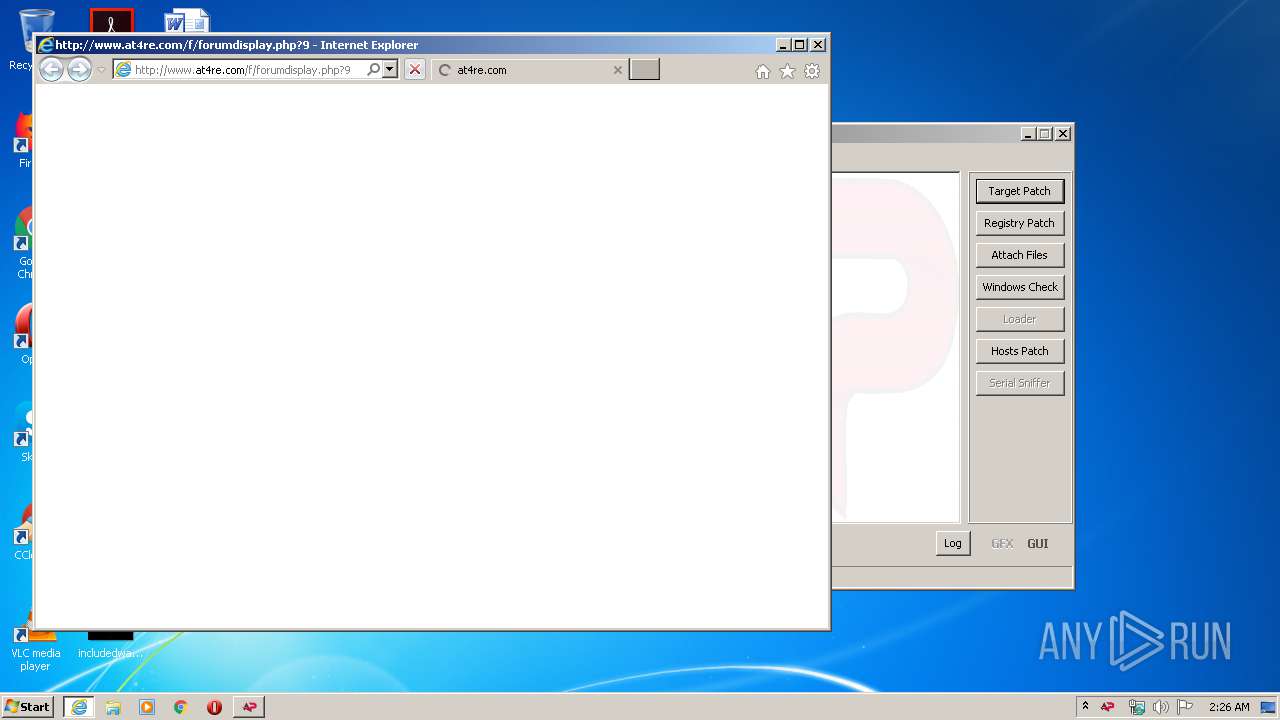
Task: Open the Word document desktop icon
Action: pos(187,22)
